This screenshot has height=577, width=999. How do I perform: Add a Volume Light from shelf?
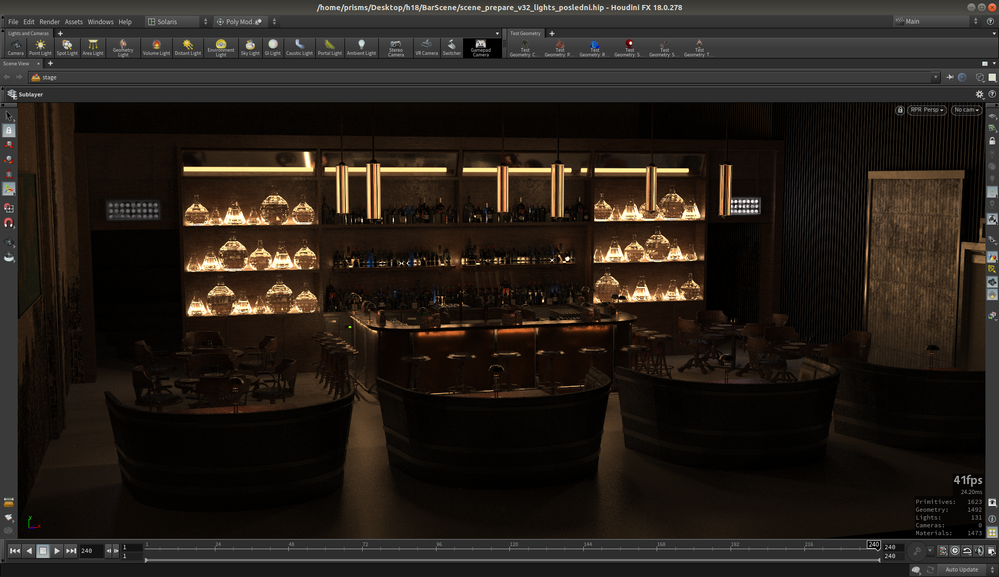coord(156,48)
